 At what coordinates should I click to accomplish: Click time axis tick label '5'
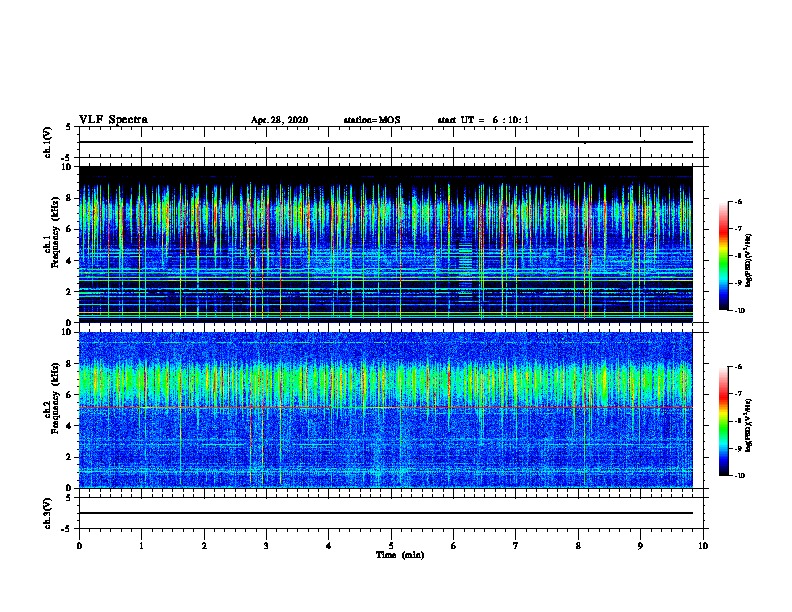[391, 545]
